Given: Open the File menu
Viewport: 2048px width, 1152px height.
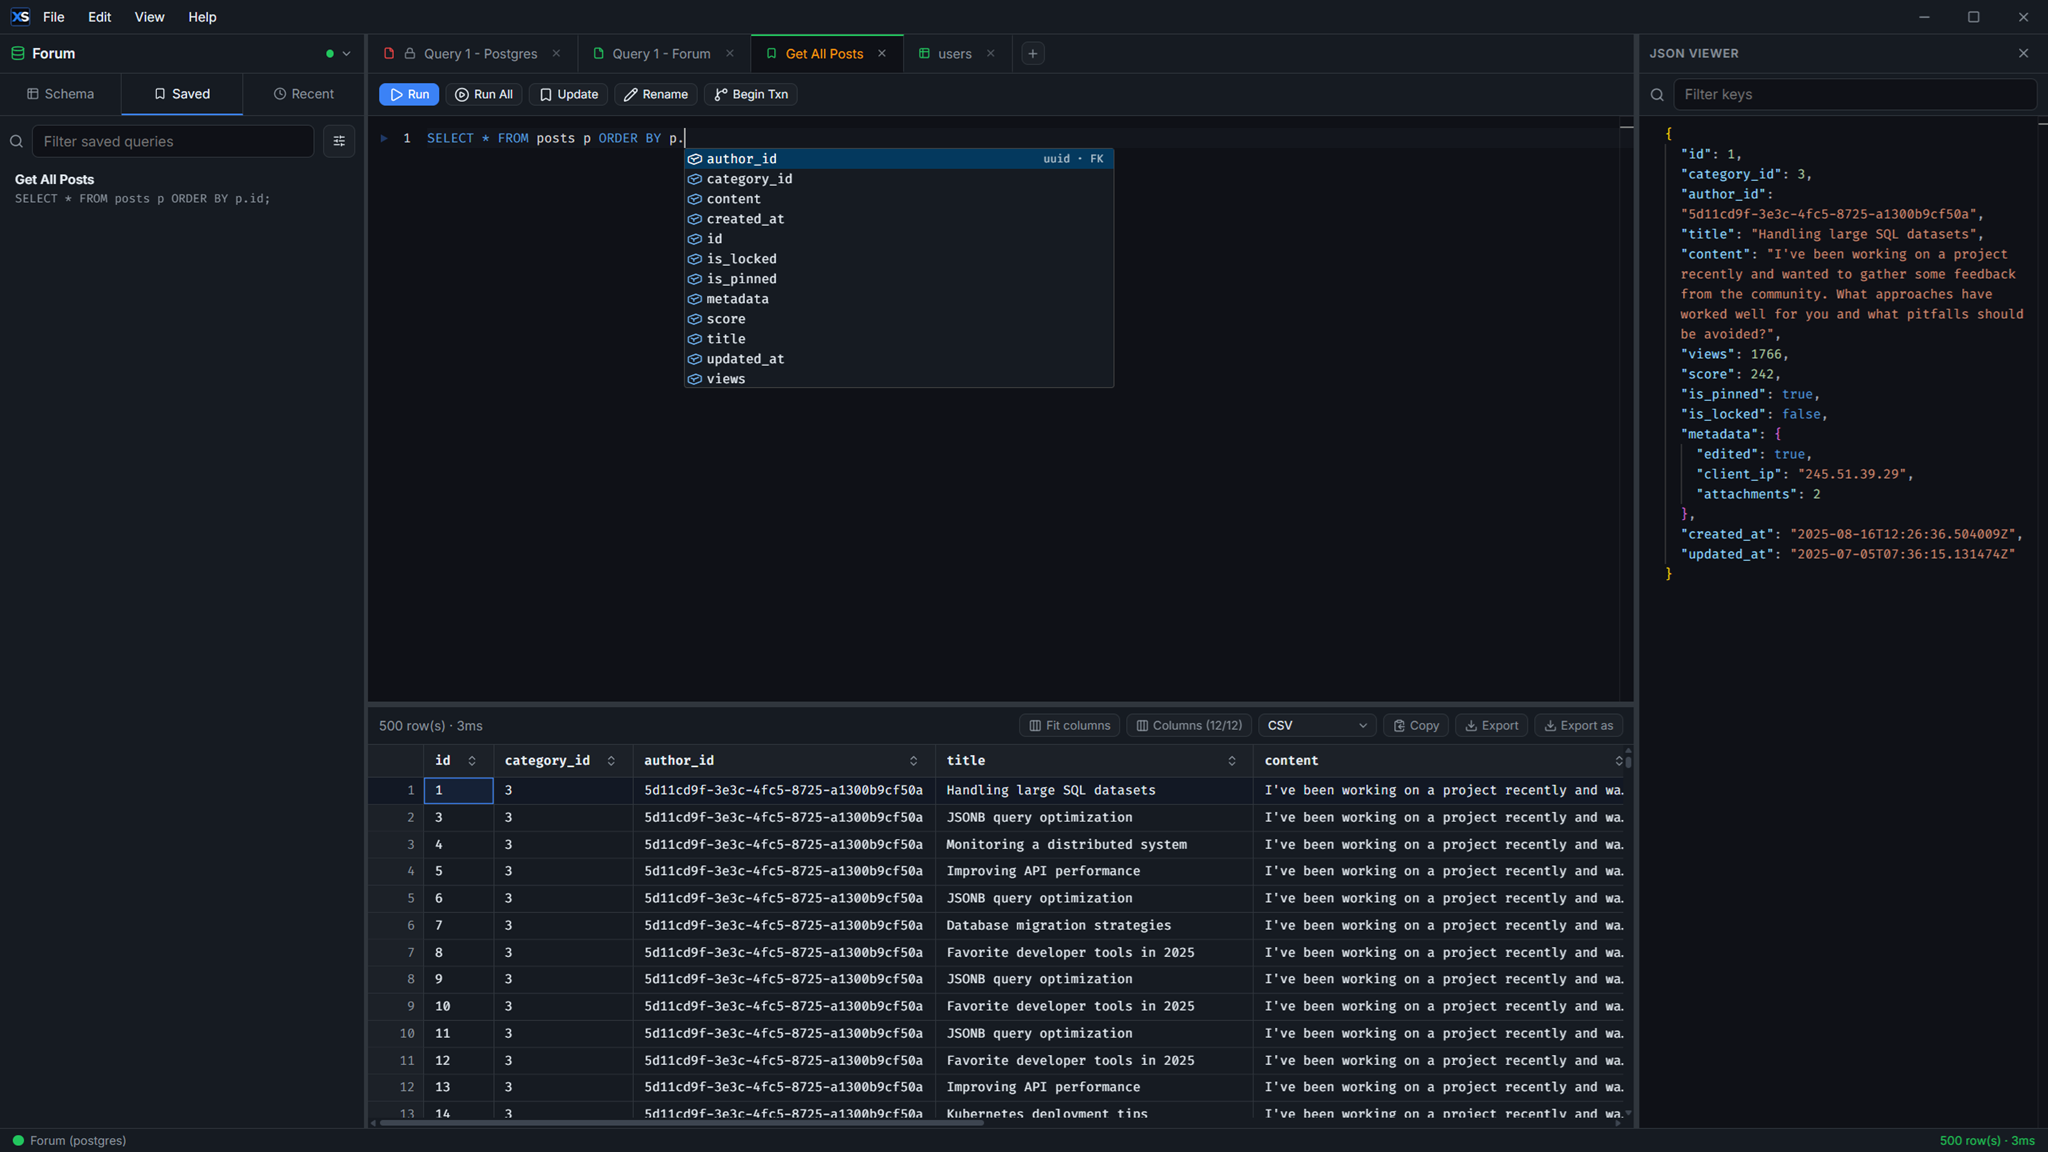Looking at the screenshot, I should [x=54, y=17].
